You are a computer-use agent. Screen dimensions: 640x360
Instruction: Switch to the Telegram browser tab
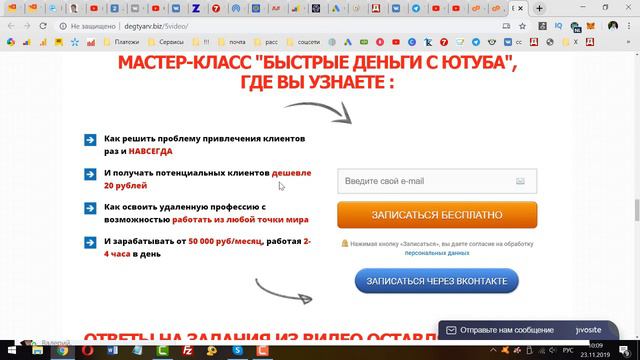(416, 8)
